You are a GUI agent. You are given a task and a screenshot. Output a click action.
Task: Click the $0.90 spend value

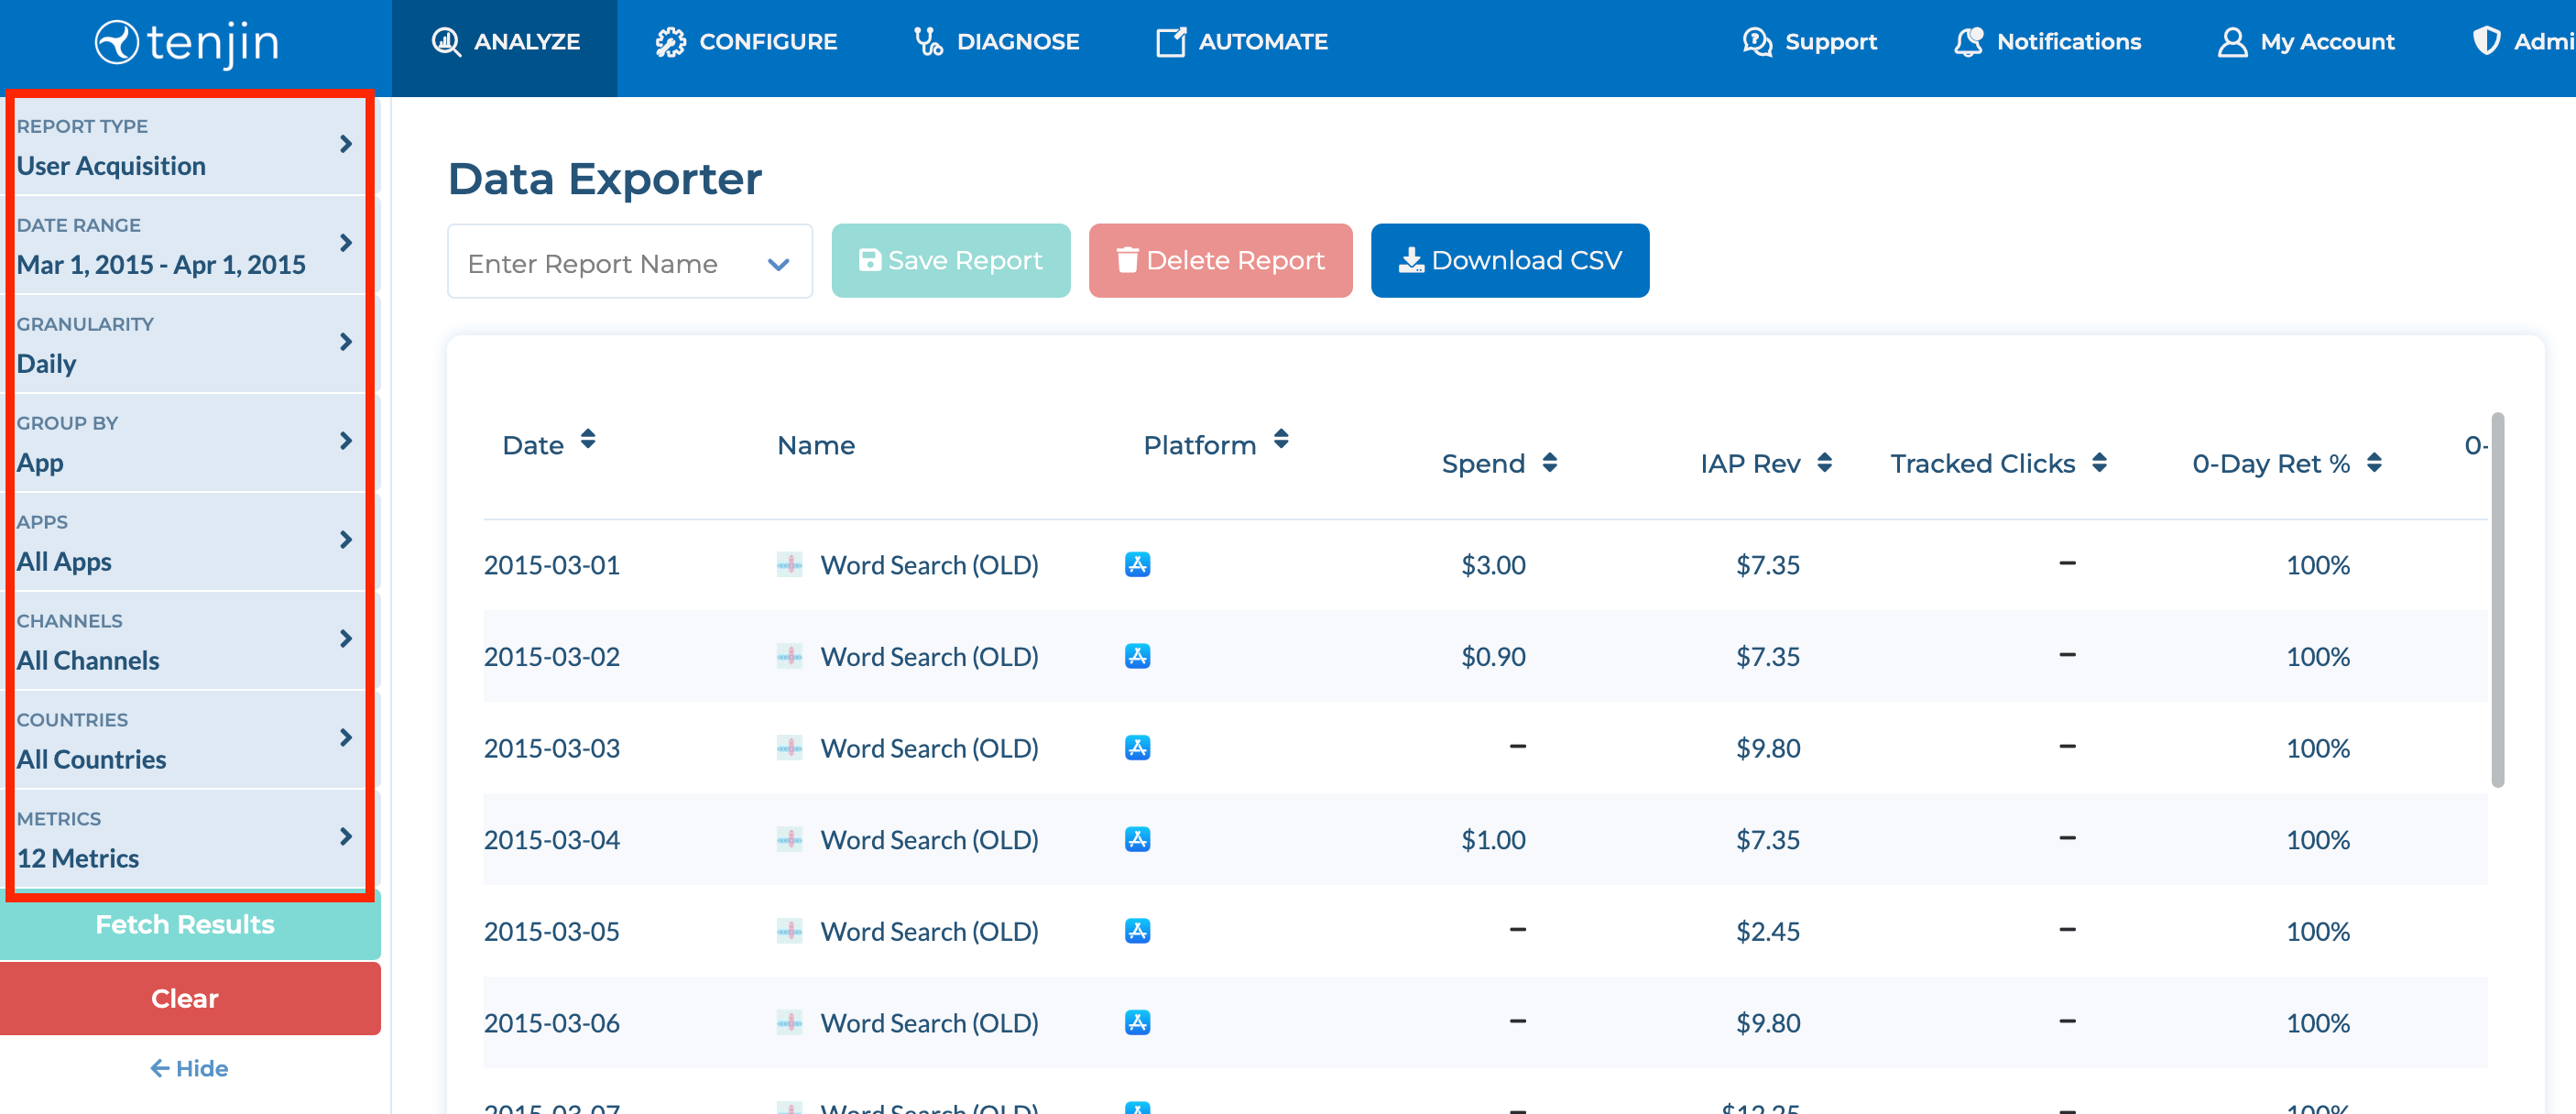[1493, 657]
